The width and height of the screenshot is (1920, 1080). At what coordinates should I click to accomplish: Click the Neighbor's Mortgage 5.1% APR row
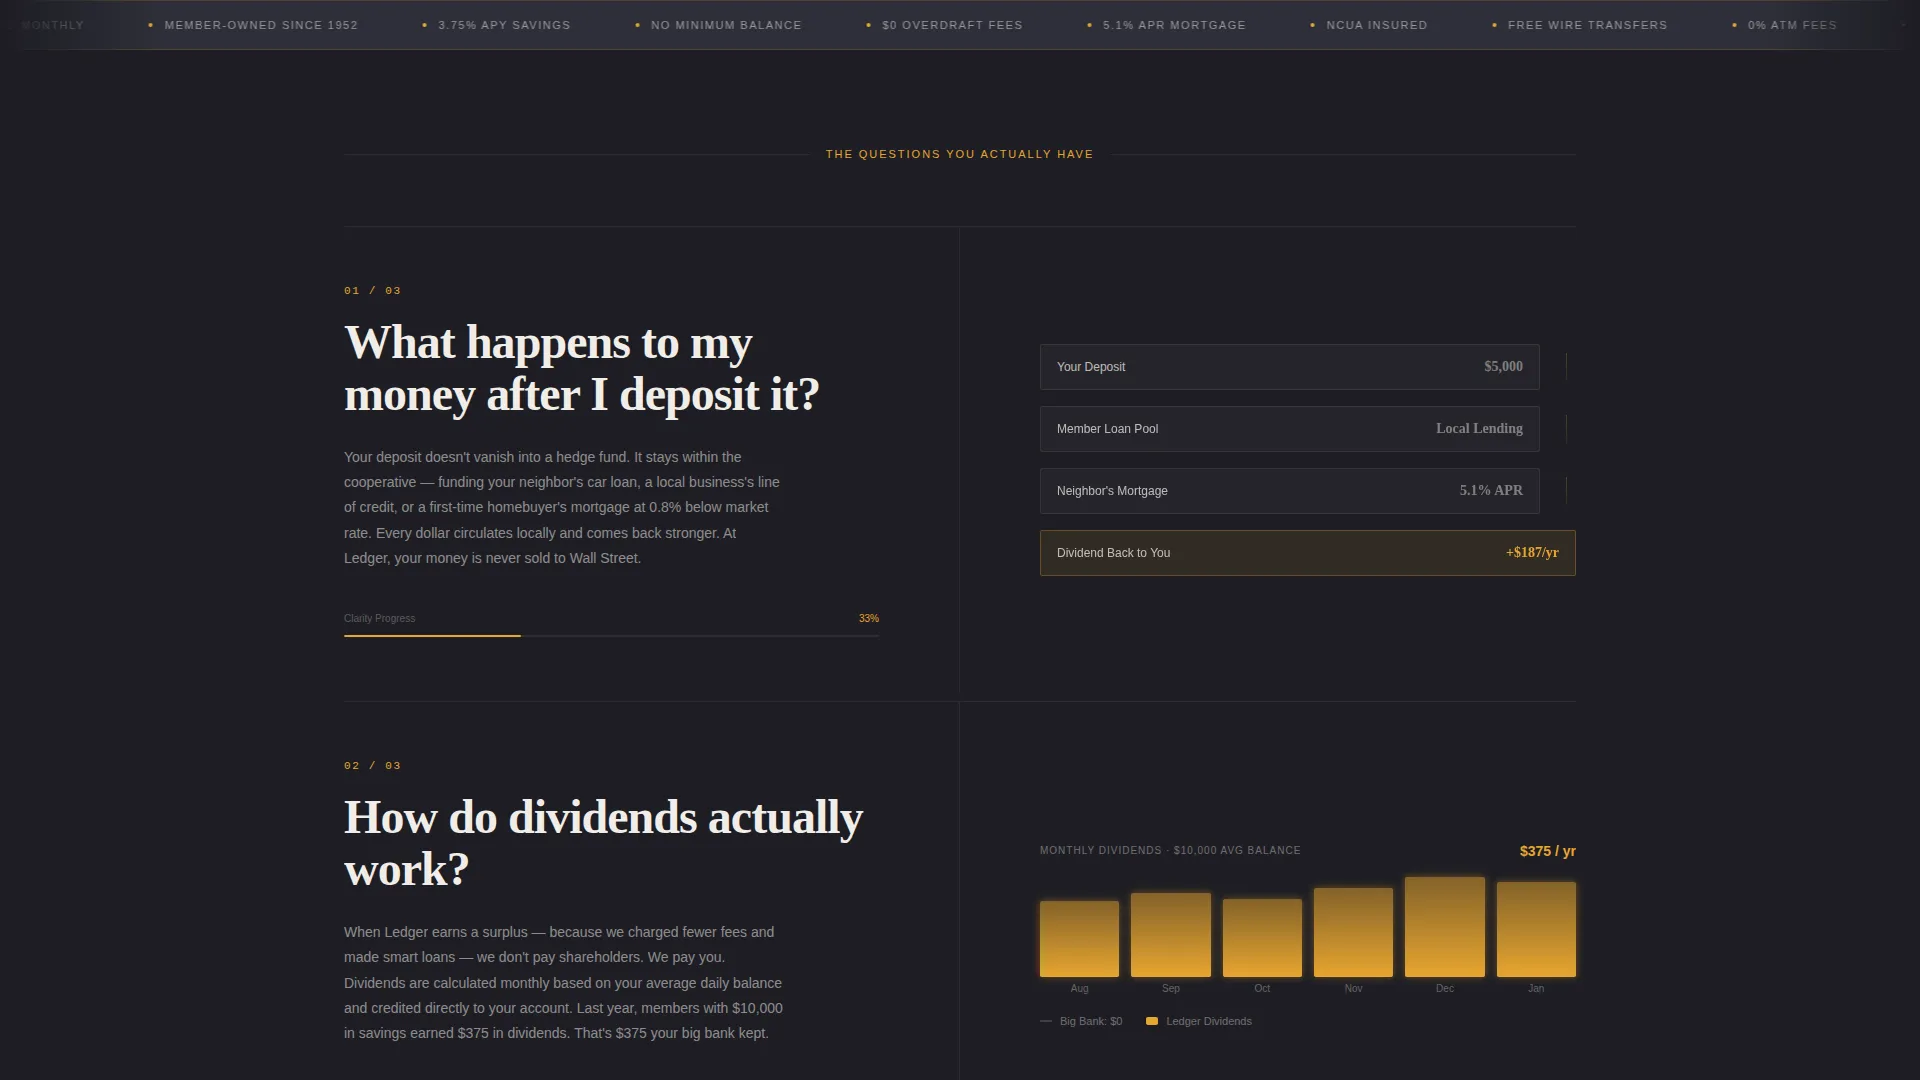(x=1289, y=491)
